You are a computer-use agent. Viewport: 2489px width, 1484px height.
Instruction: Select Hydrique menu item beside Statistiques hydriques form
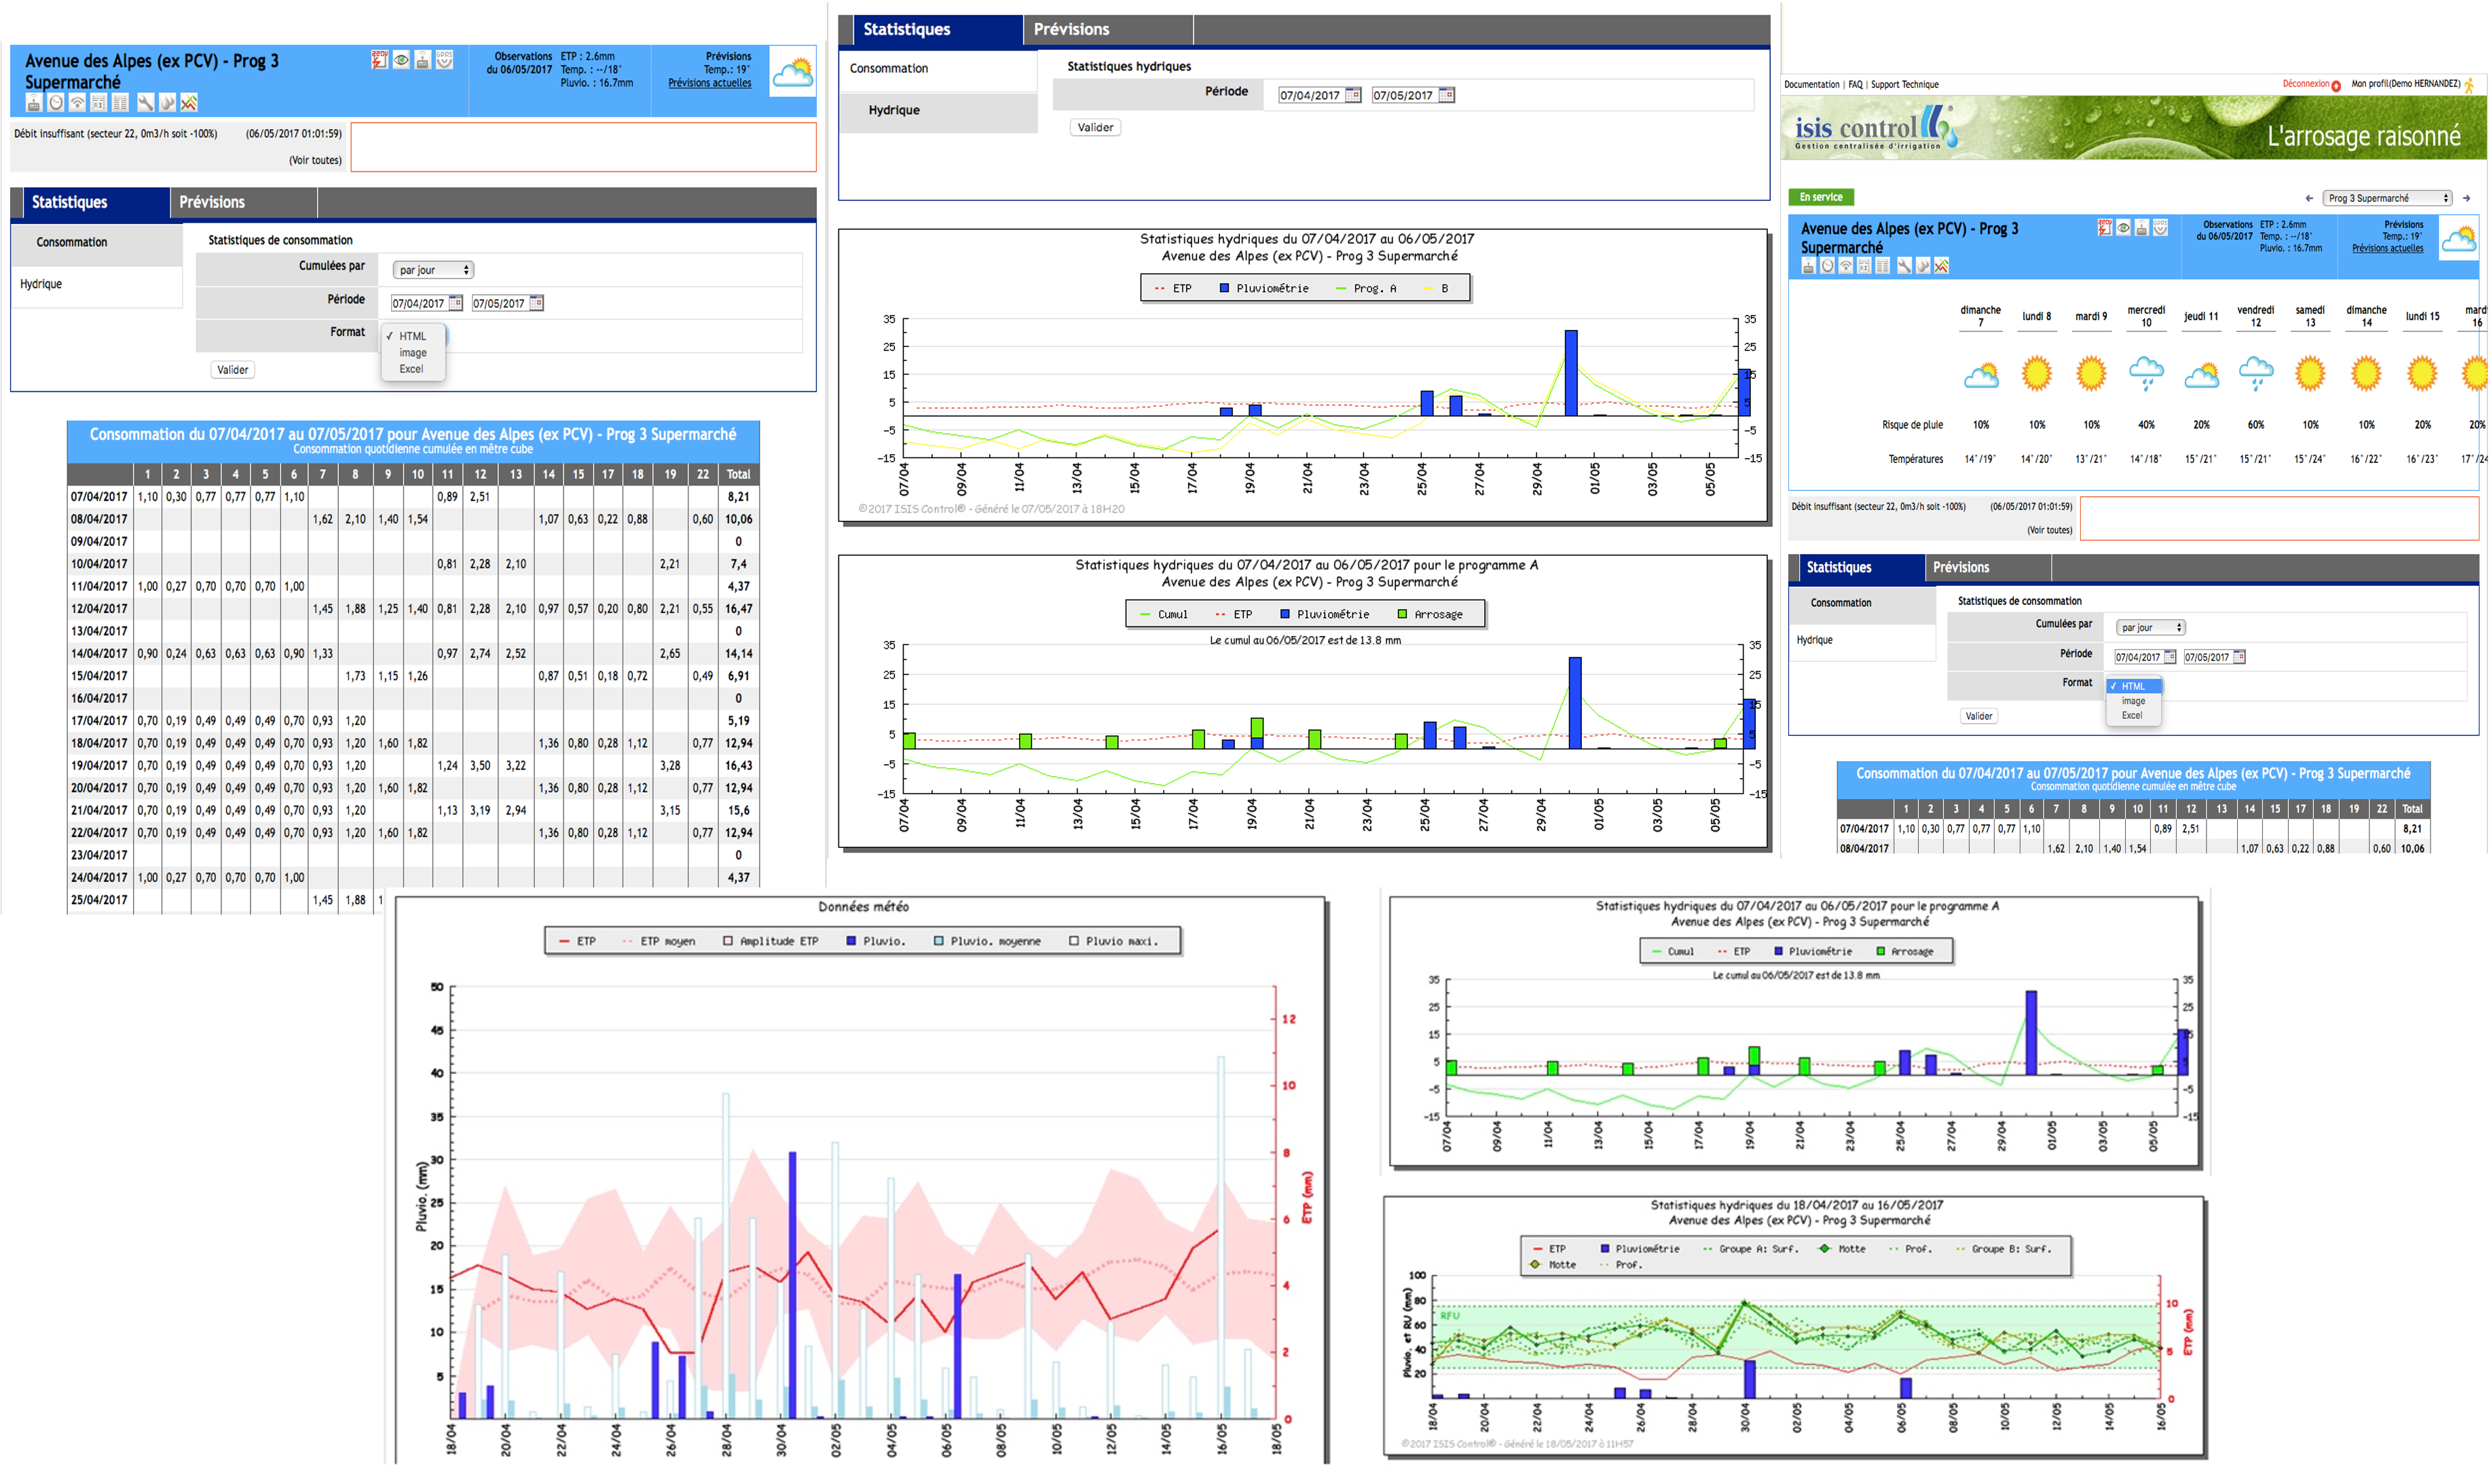pos(894,110)
